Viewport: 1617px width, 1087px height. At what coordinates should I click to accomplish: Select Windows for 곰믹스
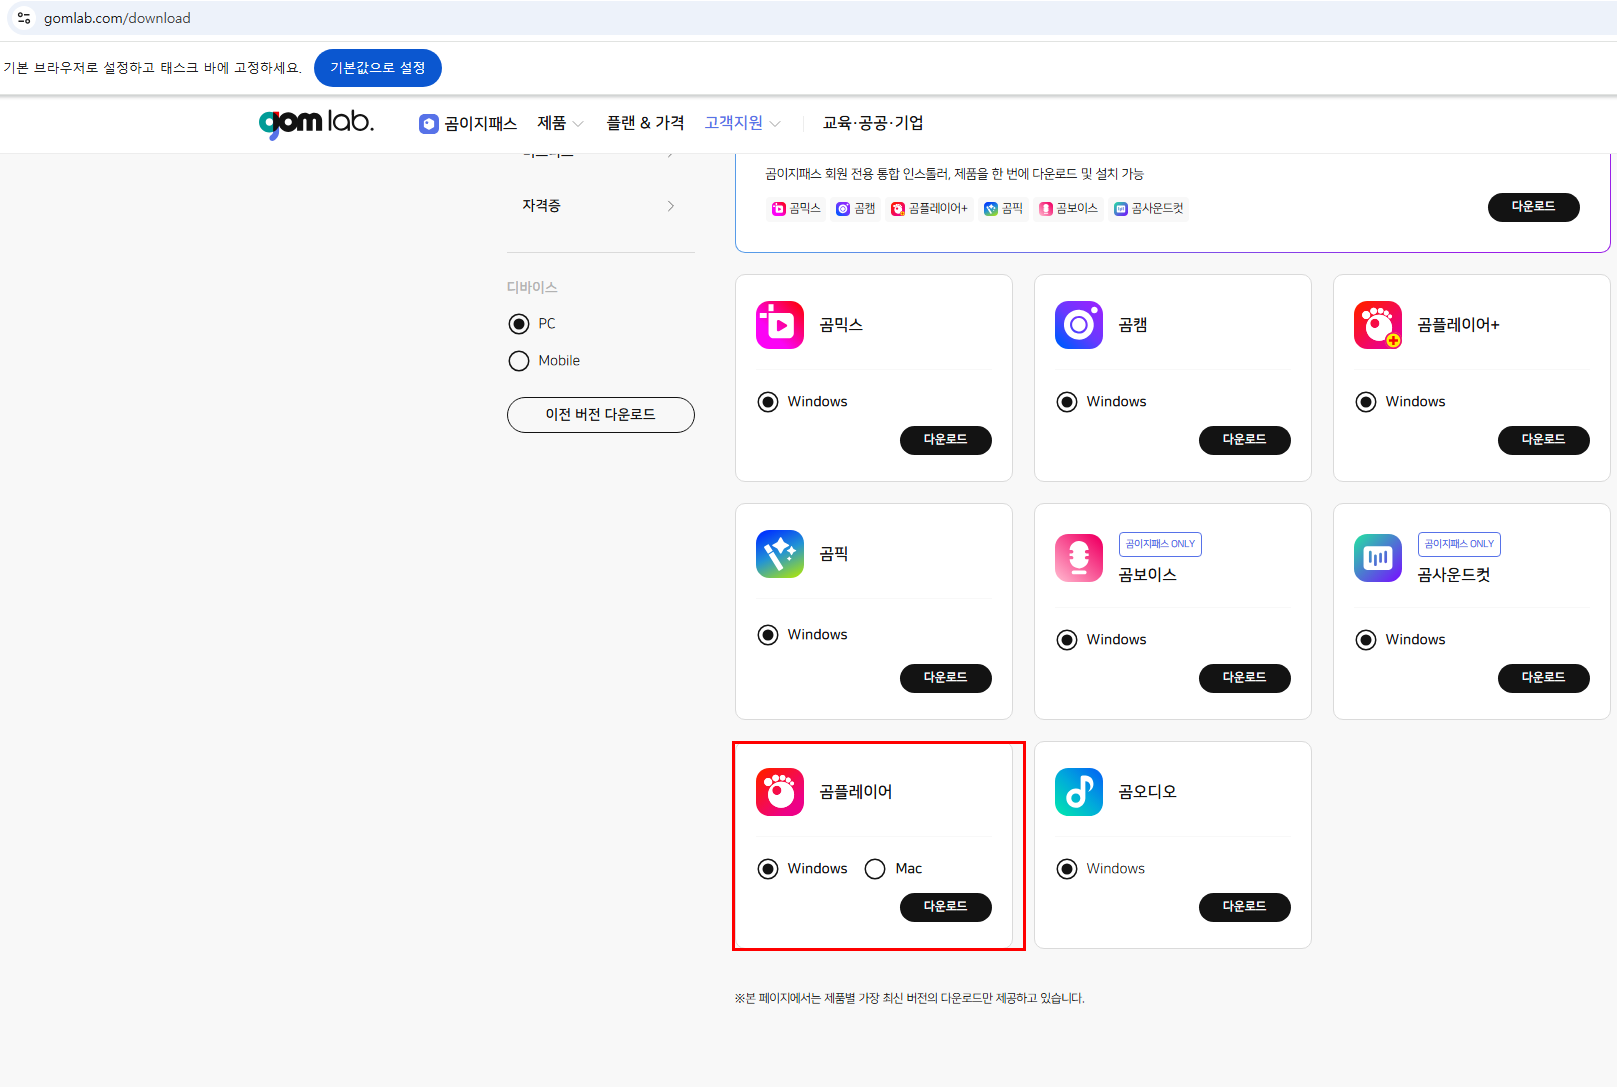768,402
